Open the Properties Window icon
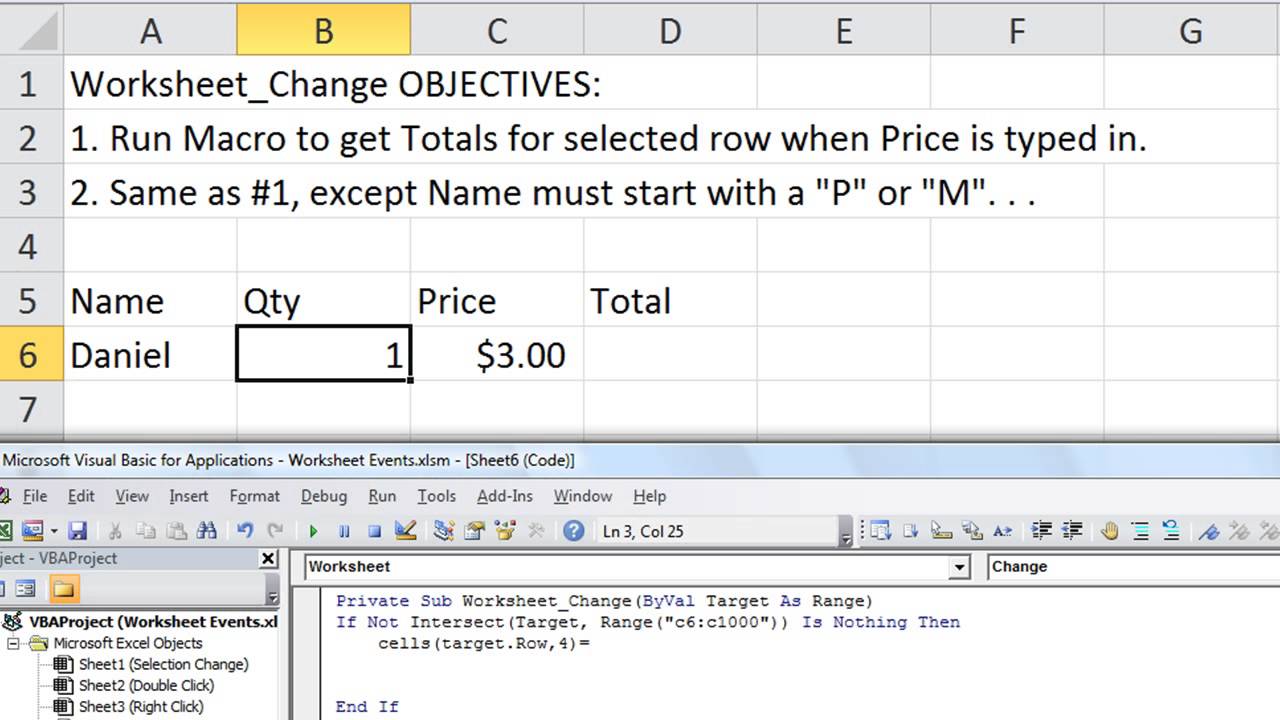This screenshot has width=1280, height=720. click(475, 531)
